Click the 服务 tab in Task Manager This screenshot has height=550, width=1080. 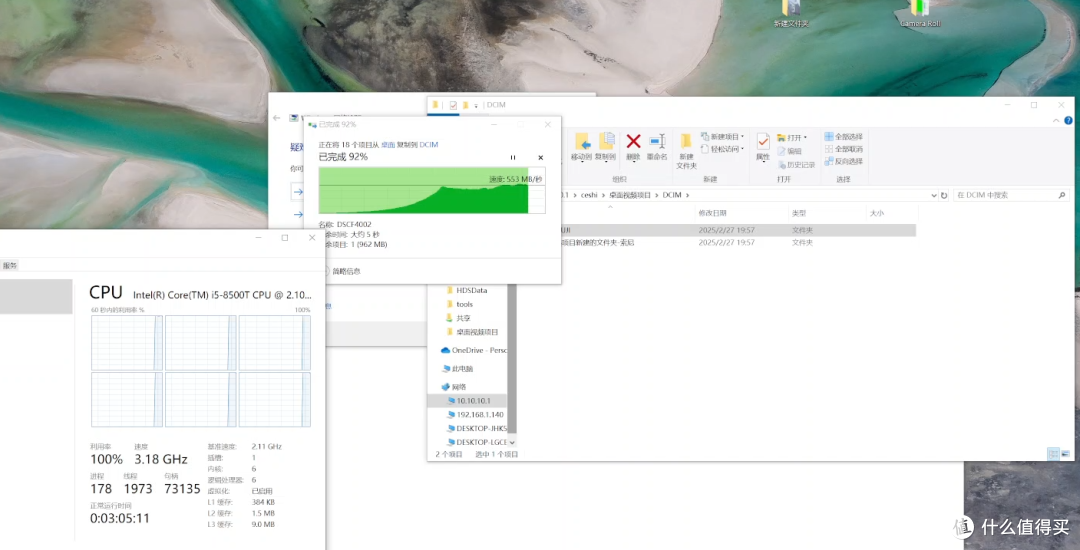[x=10, y=266]
